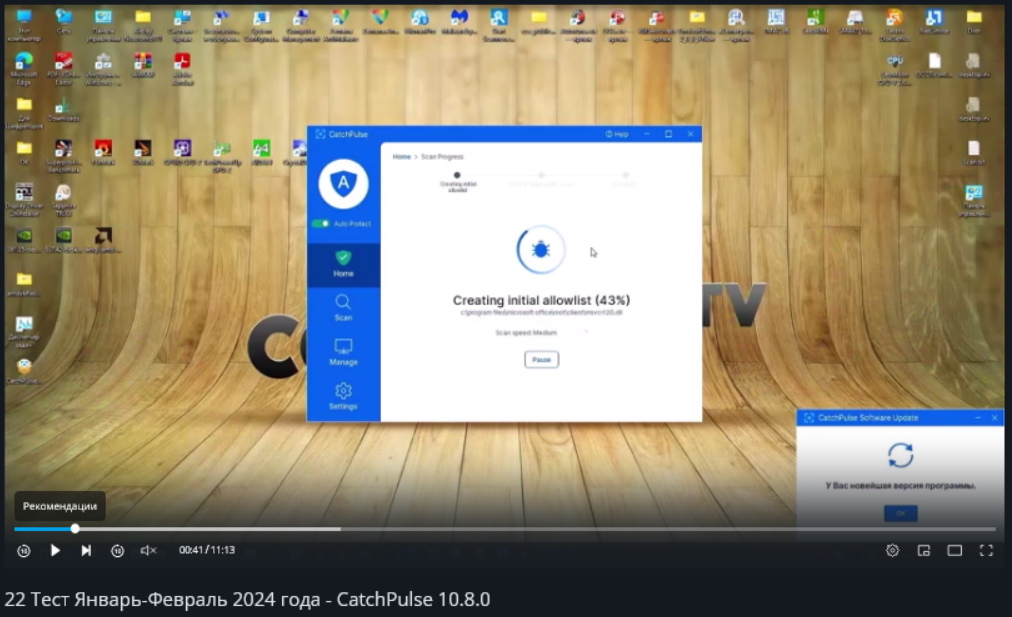This screenshot has width=1012, height=617.
Task: Open CatchPulse Settings gear in sidebar
Action: click(x=343, y=396)
